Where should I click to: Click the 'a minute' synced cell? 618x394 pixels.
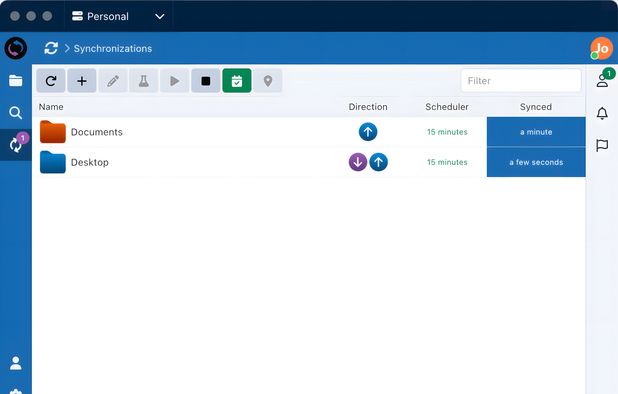click(536, 132)
